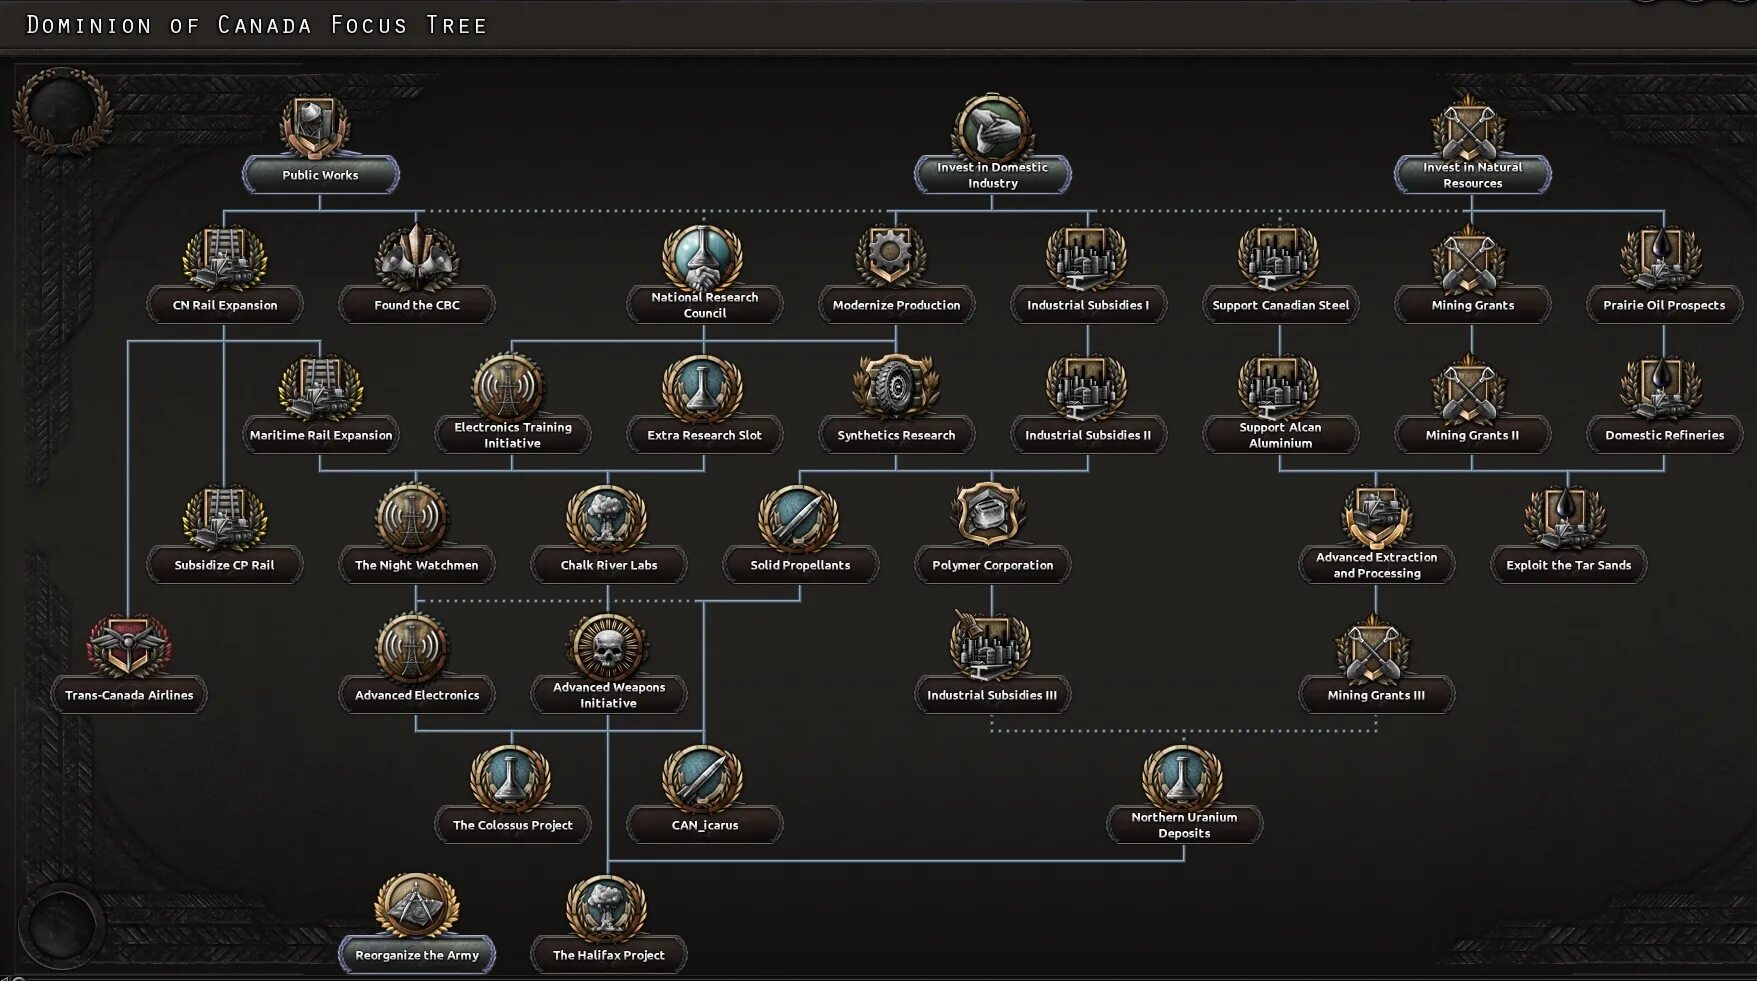Click the Subsidize CP Rail label
The image size is (1757, 981).
[x=224, y=565]
